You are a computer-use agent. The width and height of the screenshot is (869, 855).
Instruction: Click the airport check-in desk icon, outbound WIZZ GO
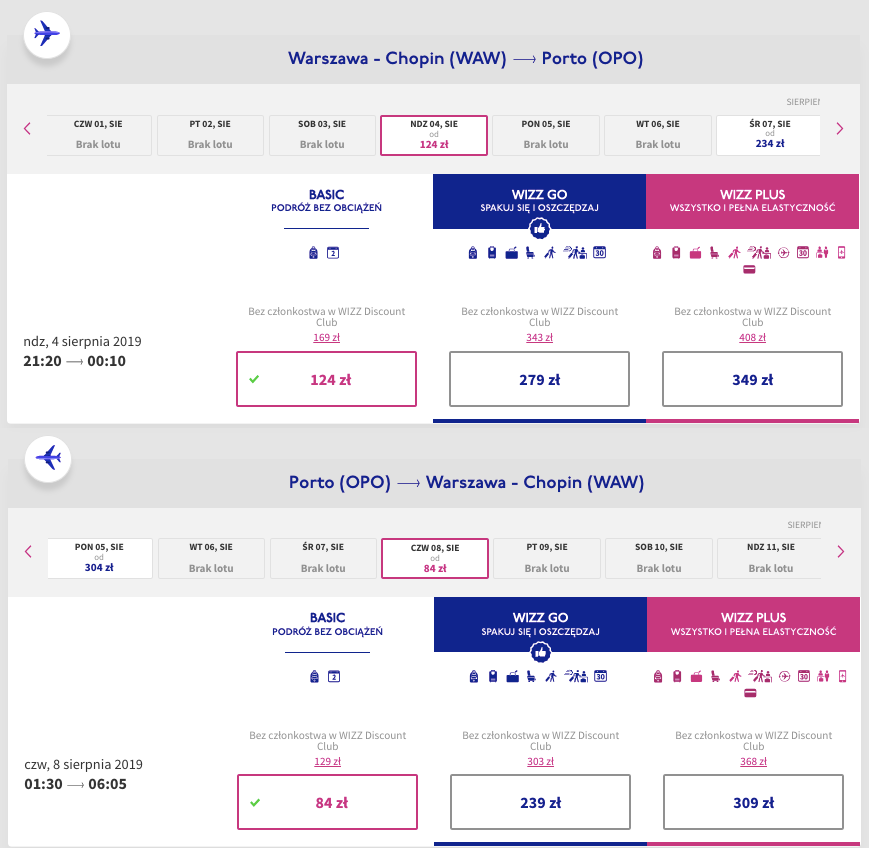coord(575,253)
